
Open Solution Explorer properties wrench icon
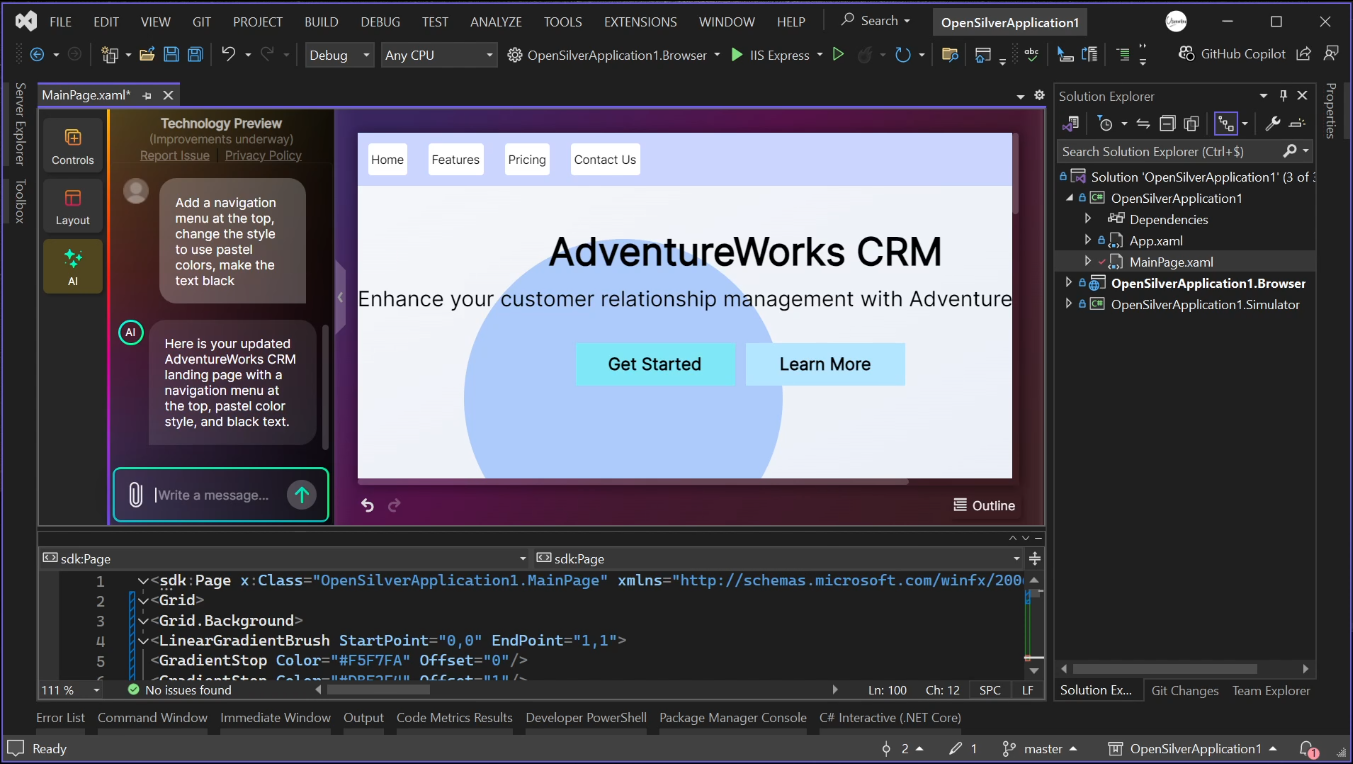point(1272,124)
